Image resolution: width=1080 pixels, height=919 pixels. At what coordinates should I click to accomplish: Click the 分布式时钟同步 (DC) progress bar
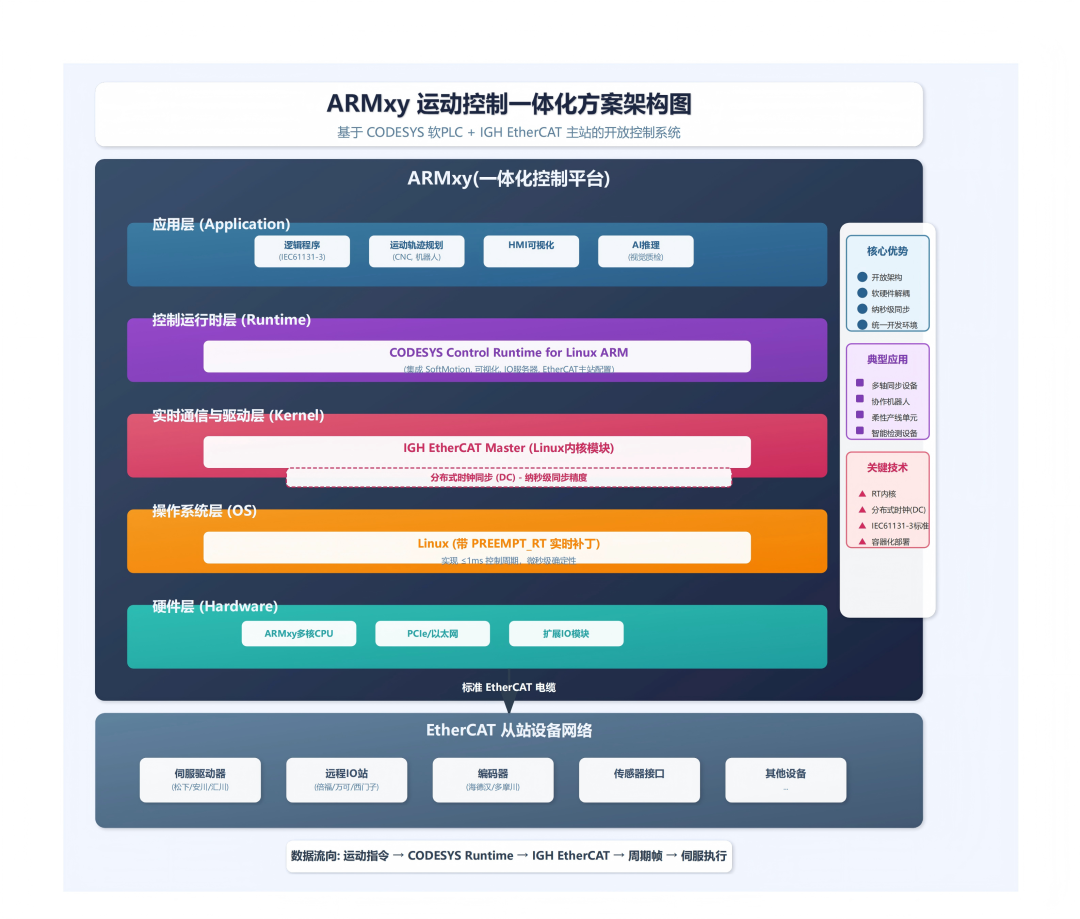coord(510,477)
